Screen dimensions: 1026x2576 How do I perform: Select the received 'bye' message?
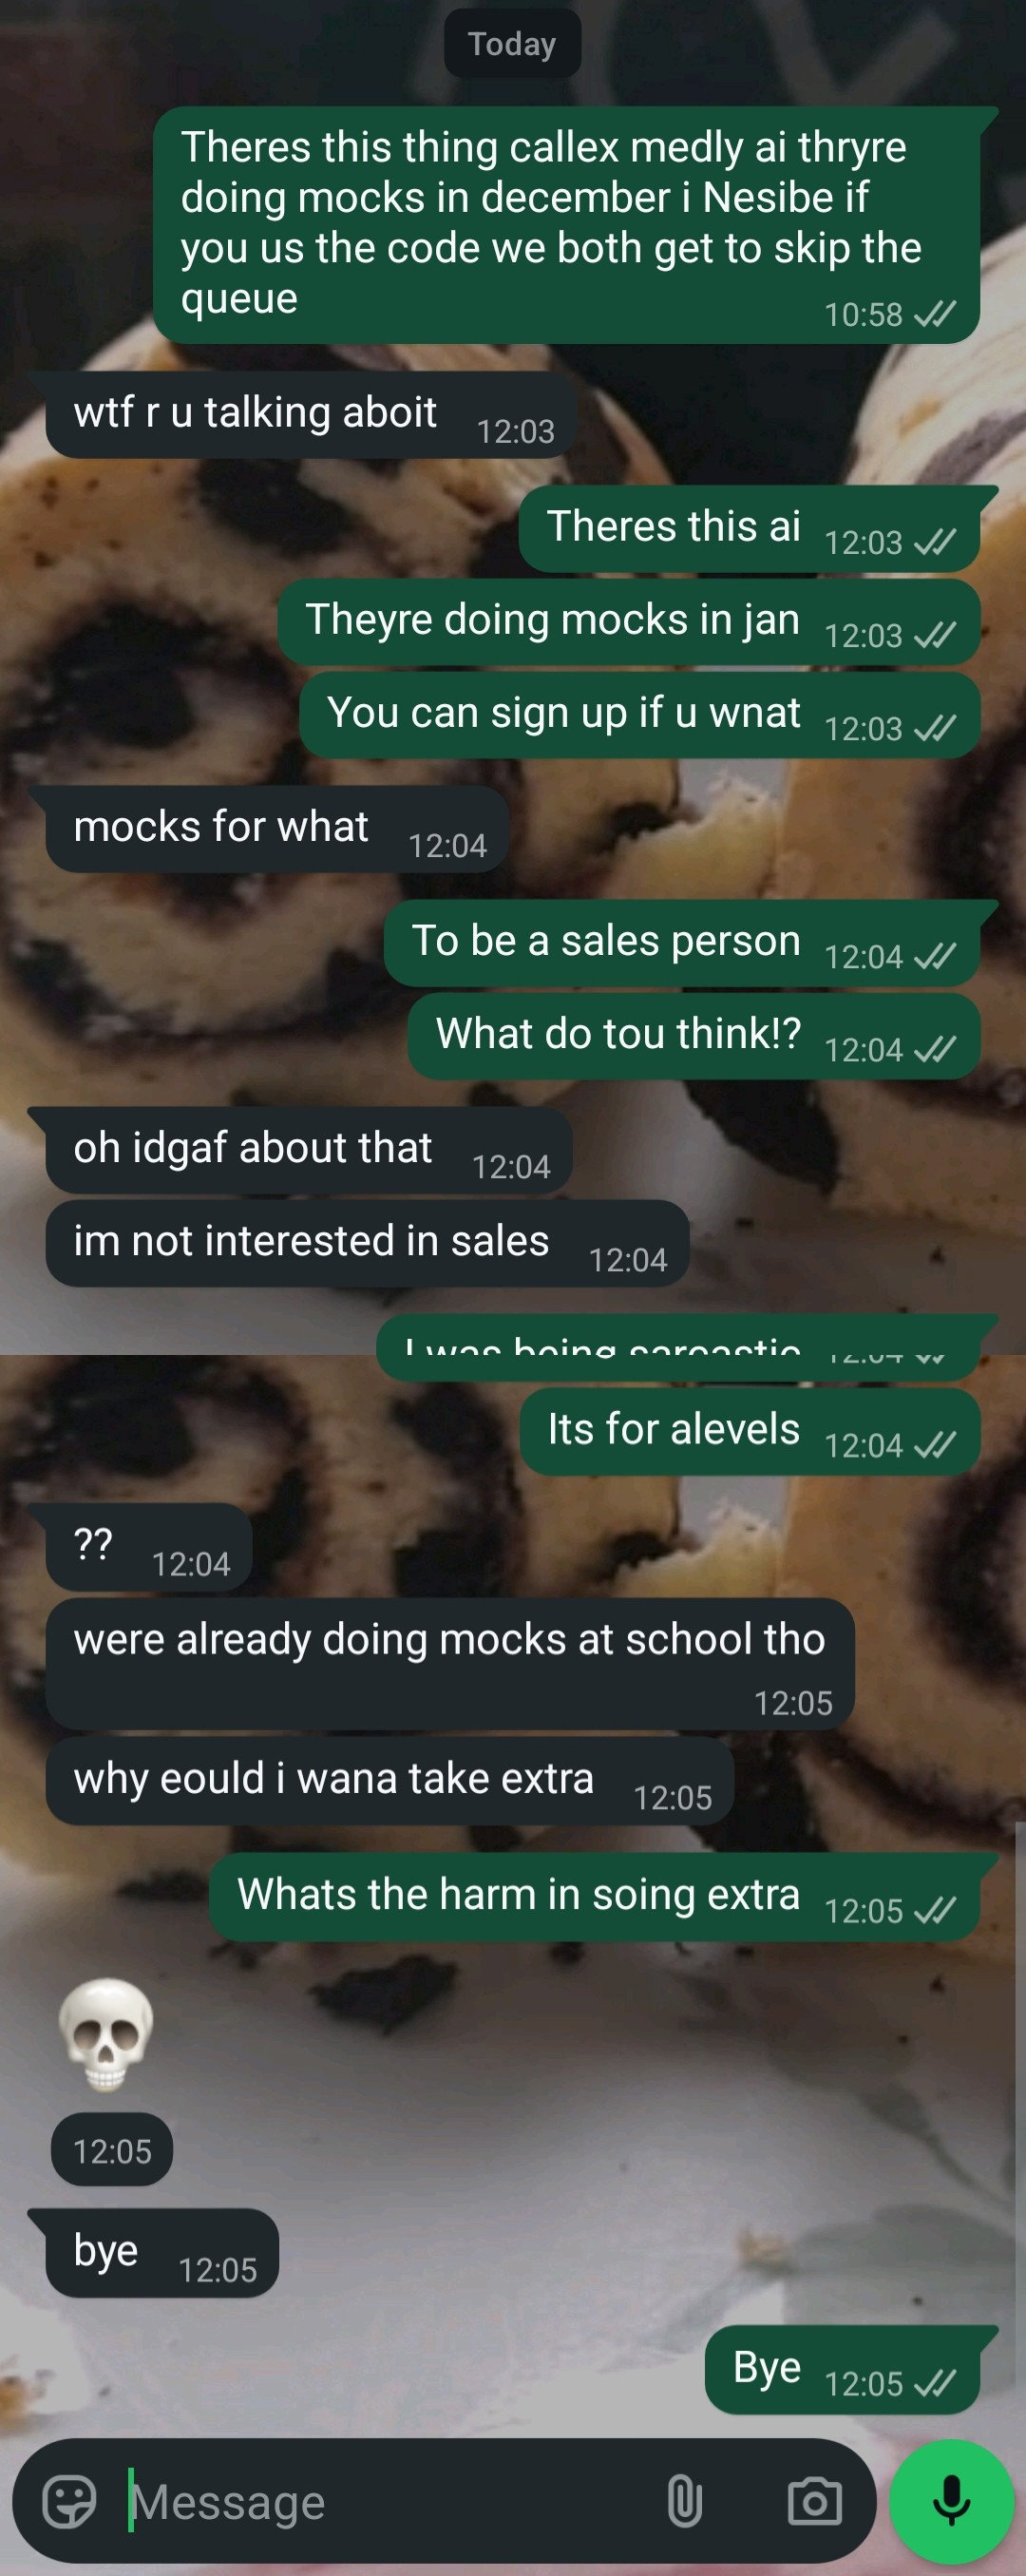[x=162, y=2253]
